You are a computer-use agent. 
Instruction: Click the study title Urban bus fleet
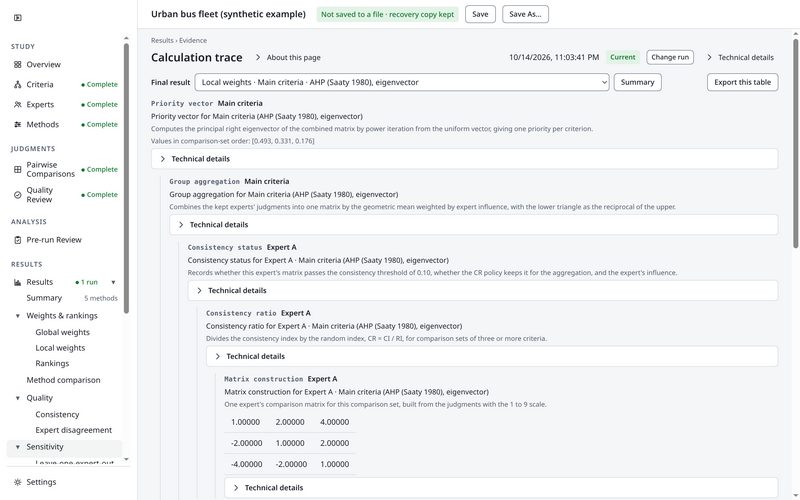coord(228,14)
